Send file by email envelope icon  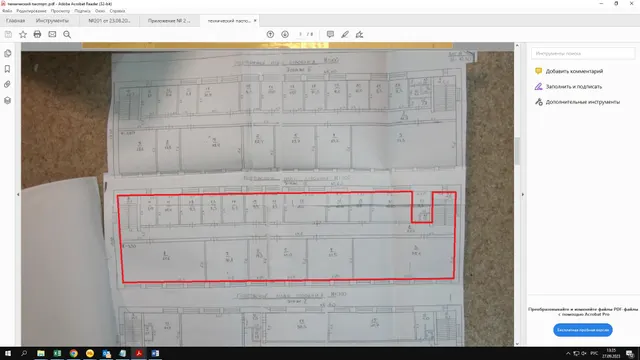tap(52, 34)
